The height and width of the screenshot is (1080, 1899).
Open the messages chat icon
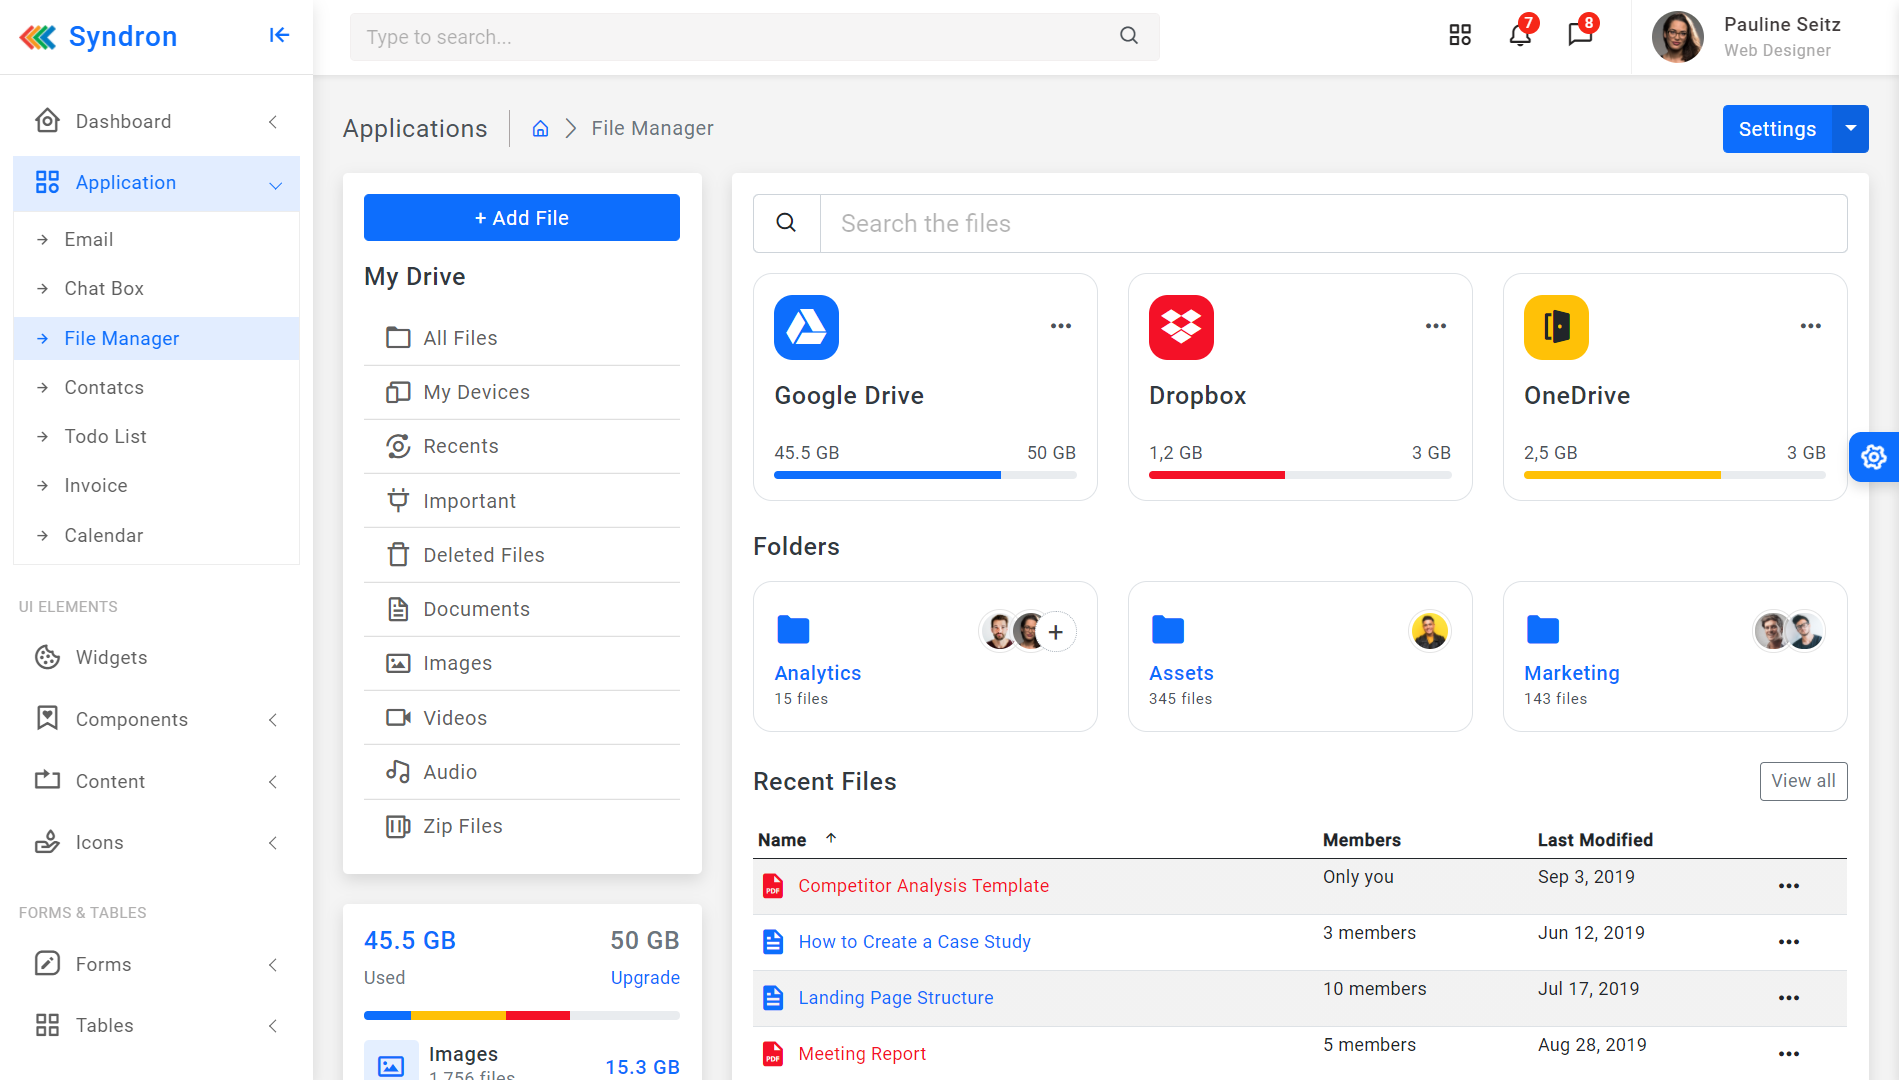click(x=1579, y=36)
